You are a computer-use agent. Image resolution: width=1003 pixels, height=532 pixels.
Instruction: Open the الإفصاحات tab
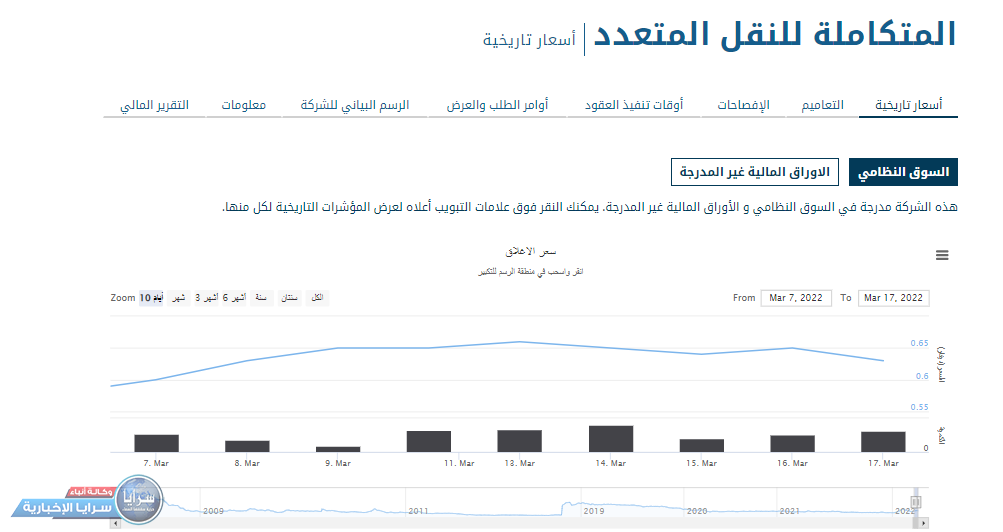coord(743,105)
